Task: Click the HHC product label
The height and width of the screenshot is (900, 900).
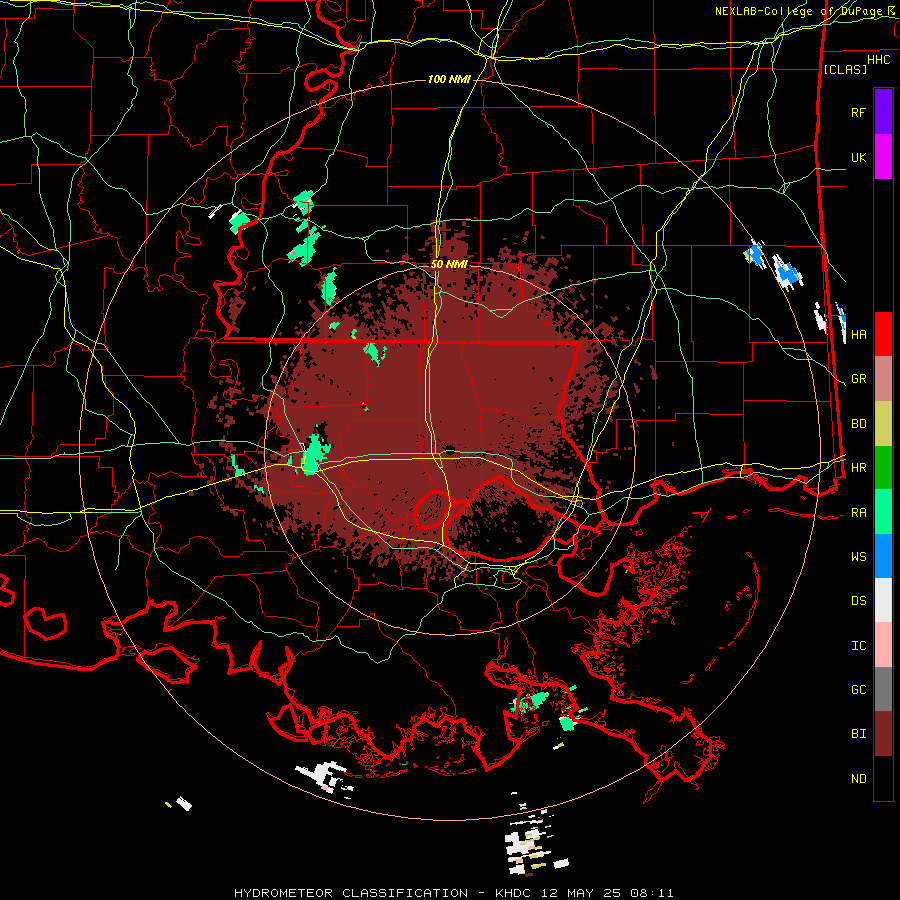Action: [879, 60]
